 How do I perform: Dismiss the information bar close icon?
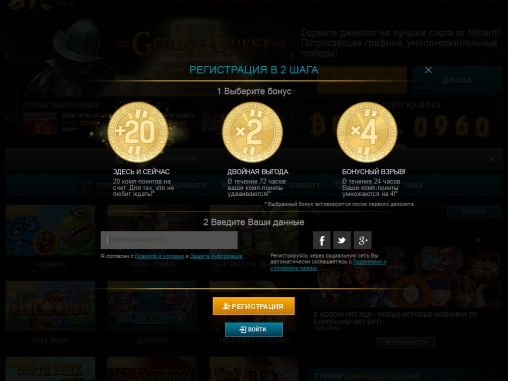tap(492, 159)
